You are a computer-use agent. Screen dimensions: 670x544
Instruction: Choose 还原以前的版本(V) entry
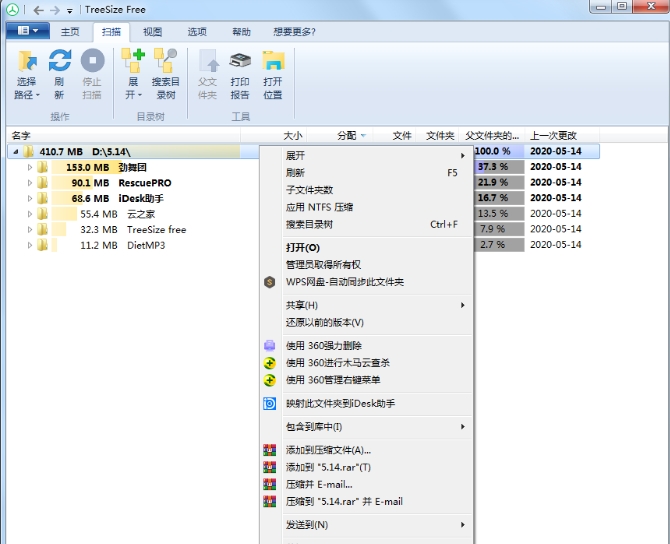coord(367,322)
